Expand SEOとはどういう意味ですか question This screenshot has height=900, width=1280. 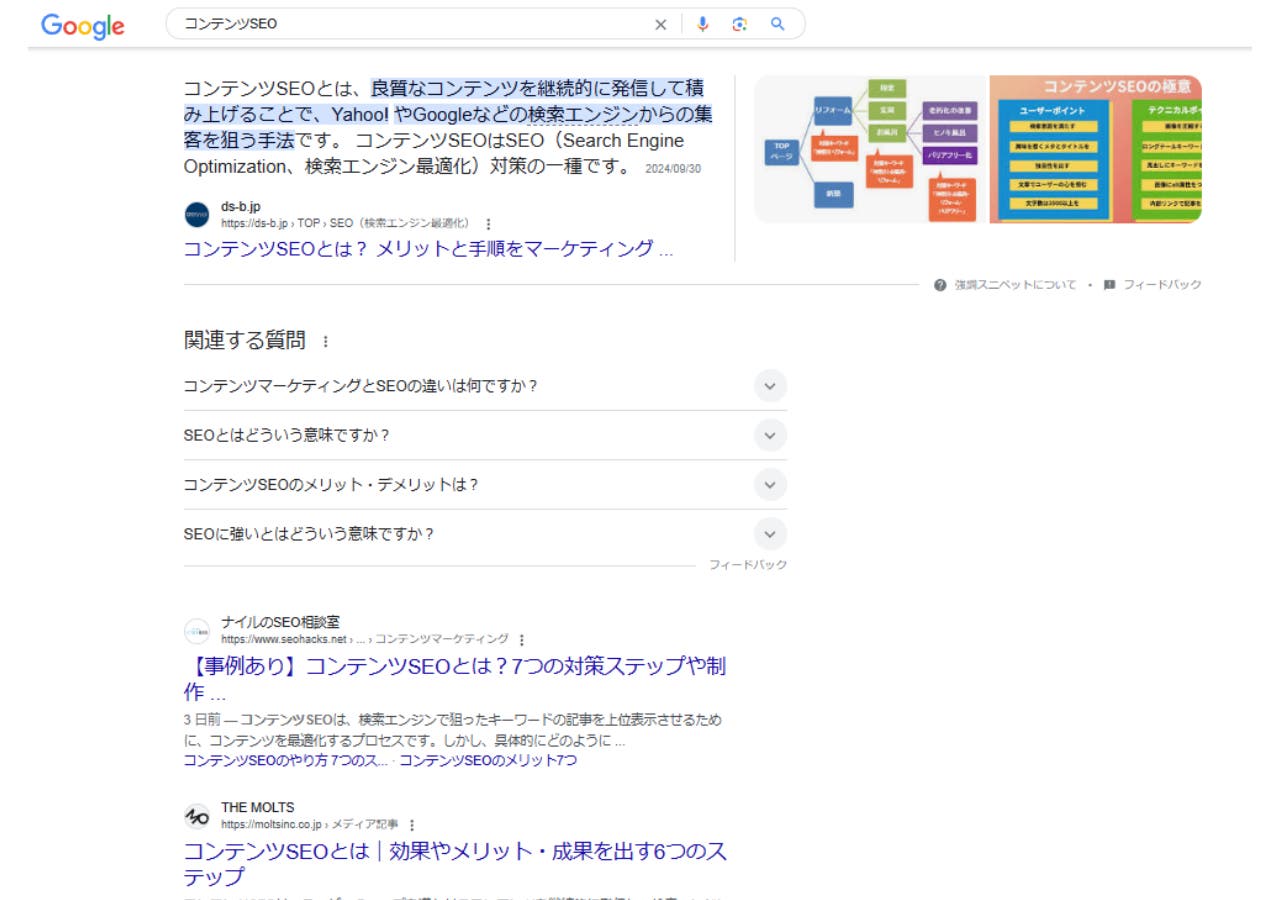(485, 435)
